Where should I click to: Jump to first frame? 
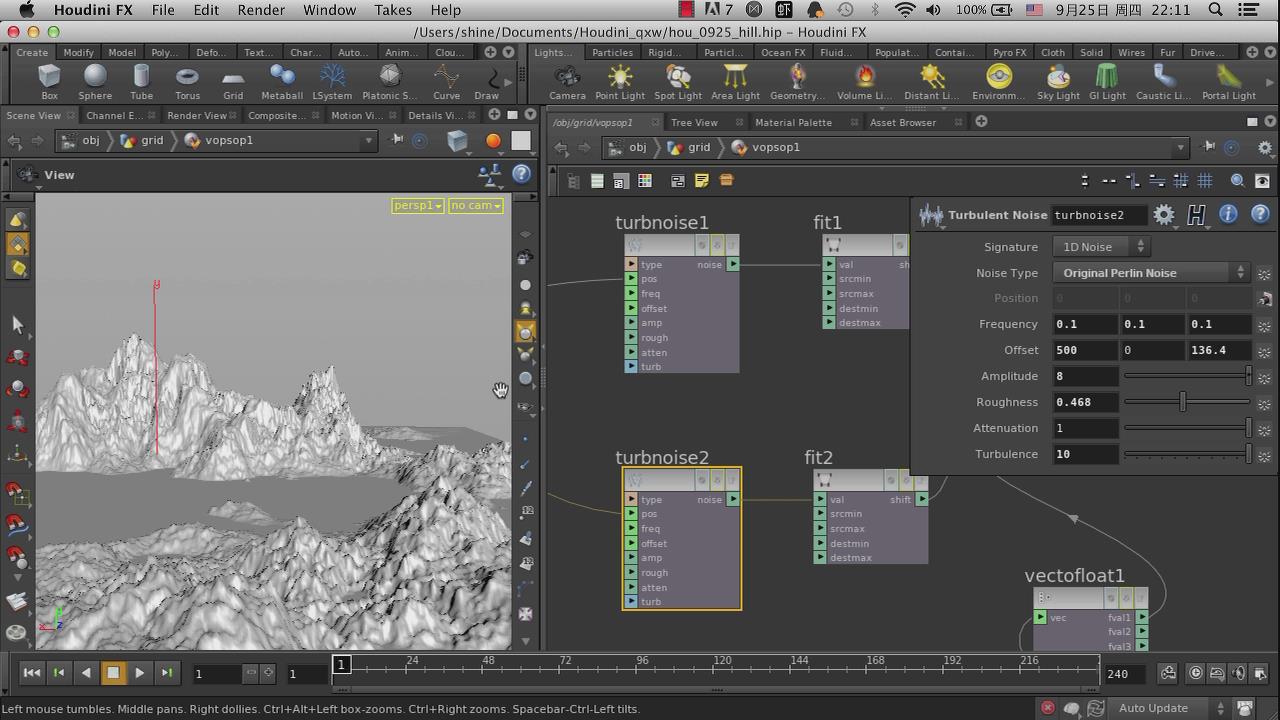pyautogui.click(x=31, y=673)
